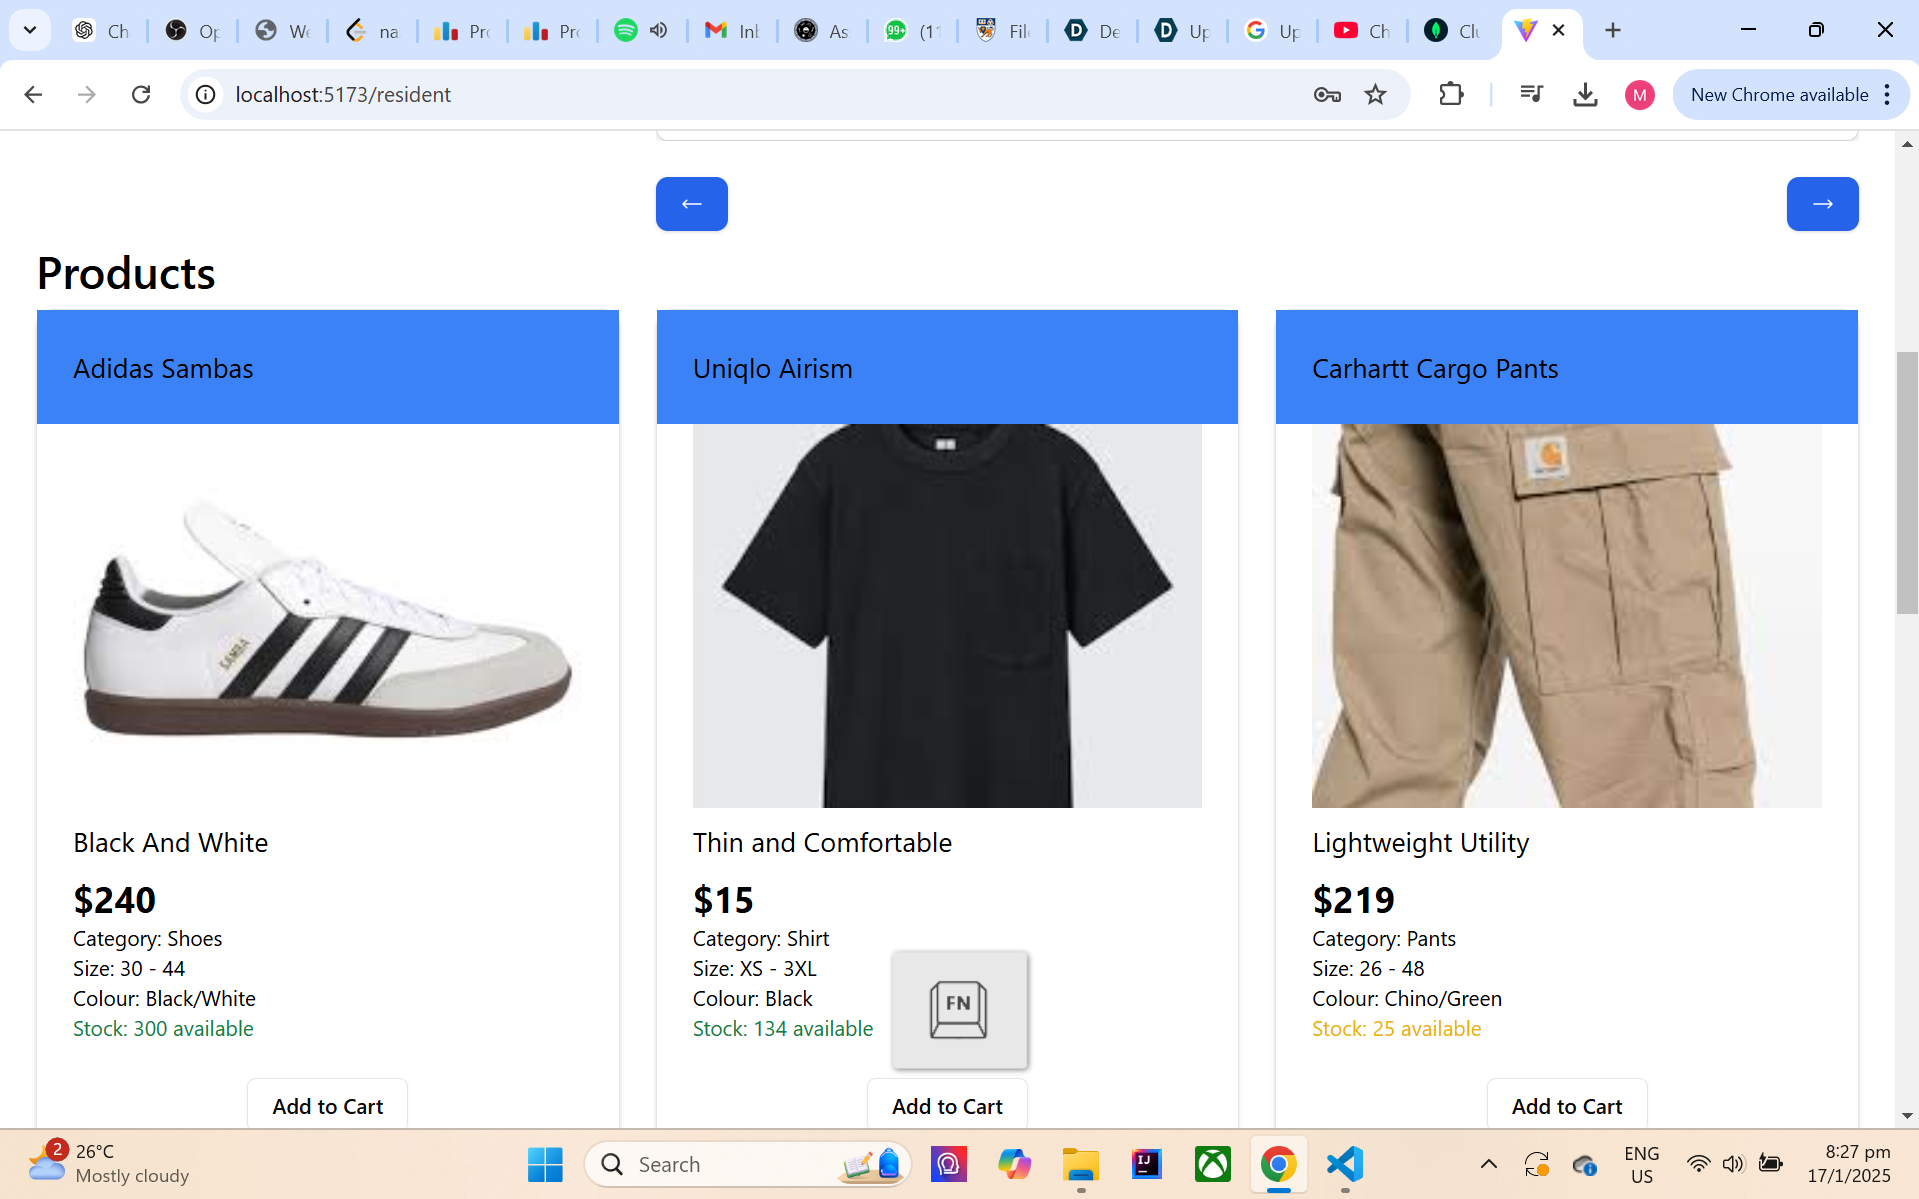Open the Carhartt Cargo Pants image
This screenshot has width=1919, height=1199.
click(1567, 616)
